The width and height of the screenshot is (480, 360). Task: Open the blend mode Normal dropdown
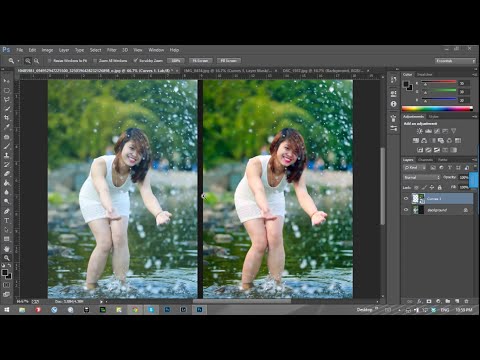point(422,177)
